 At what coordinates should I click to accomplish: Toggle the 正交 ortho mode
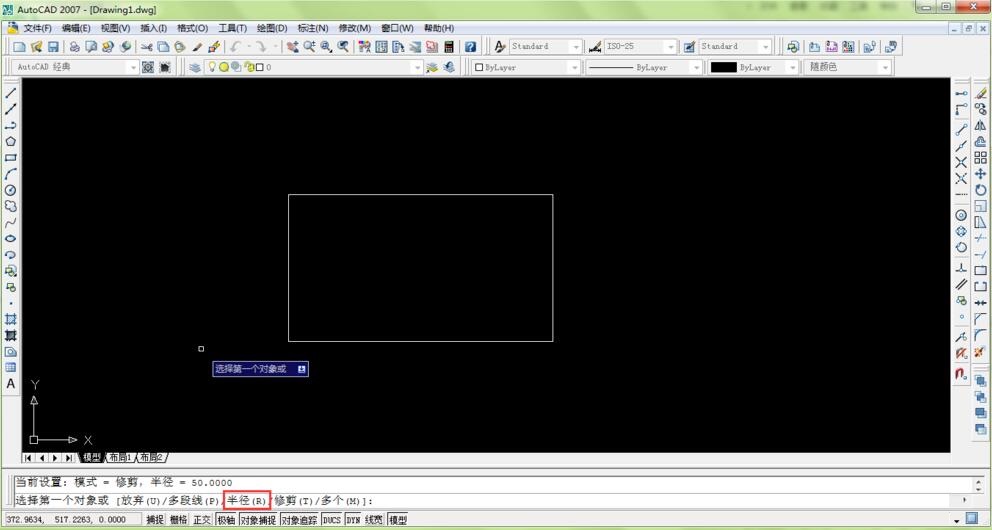(202, 520)
